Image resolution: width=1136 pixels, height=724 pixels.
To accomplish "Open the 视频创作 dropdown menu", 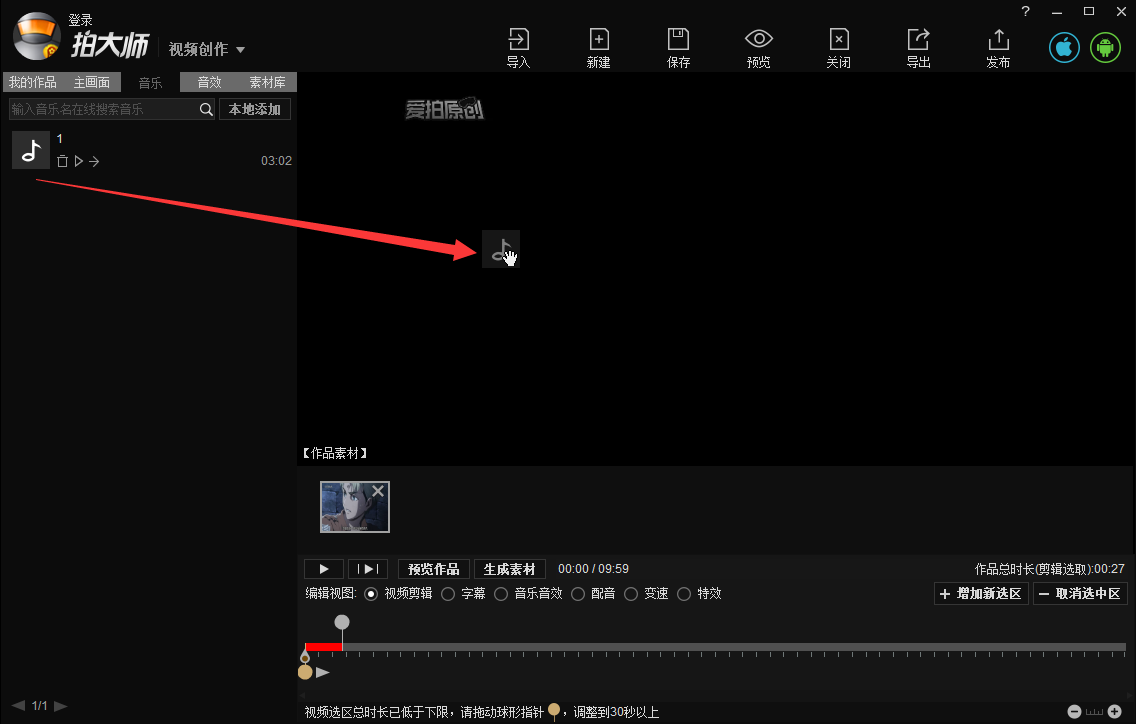I will [207, 48].
